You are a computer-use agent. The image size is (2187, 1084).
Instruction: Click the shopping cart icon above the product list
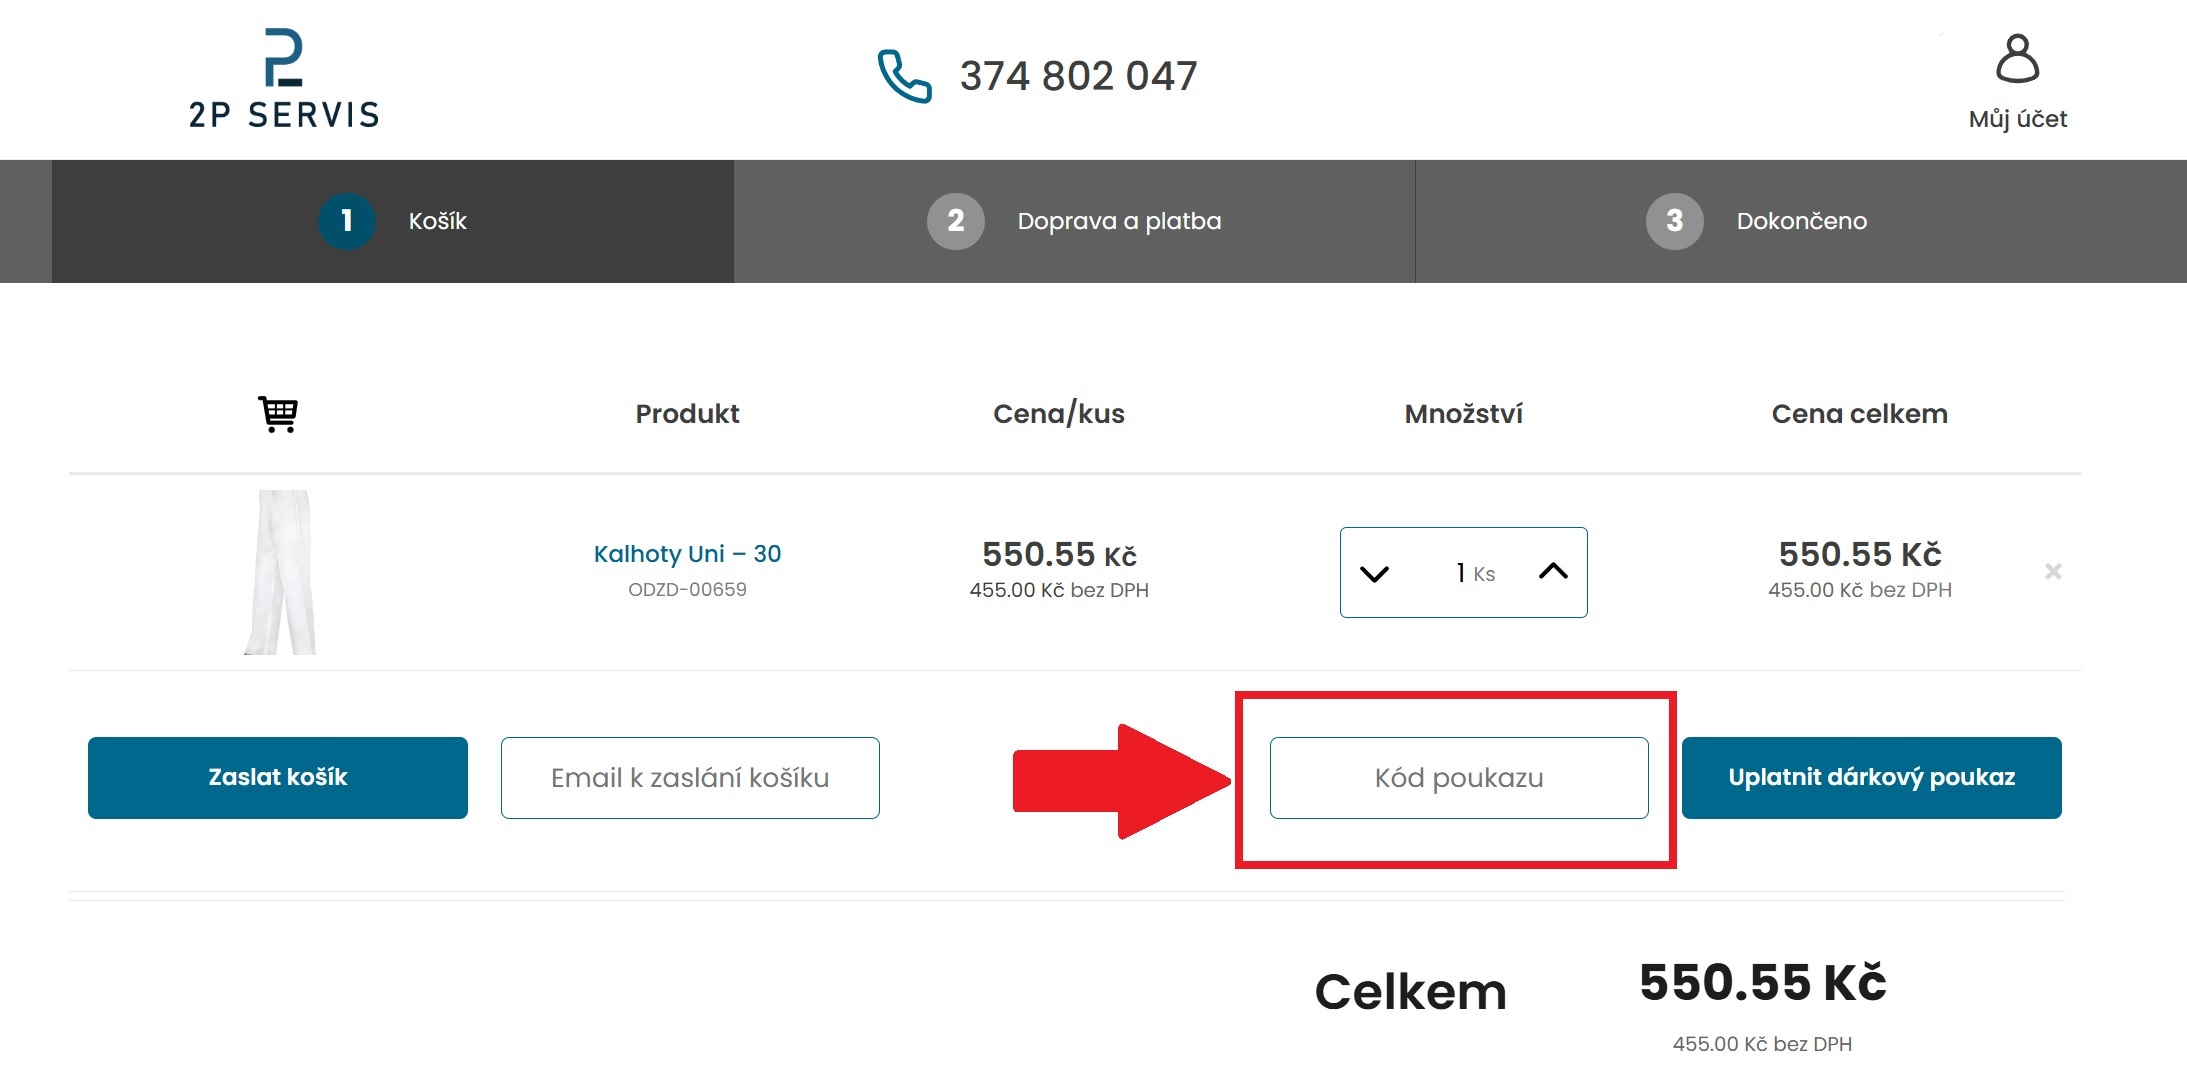[278, 413]
